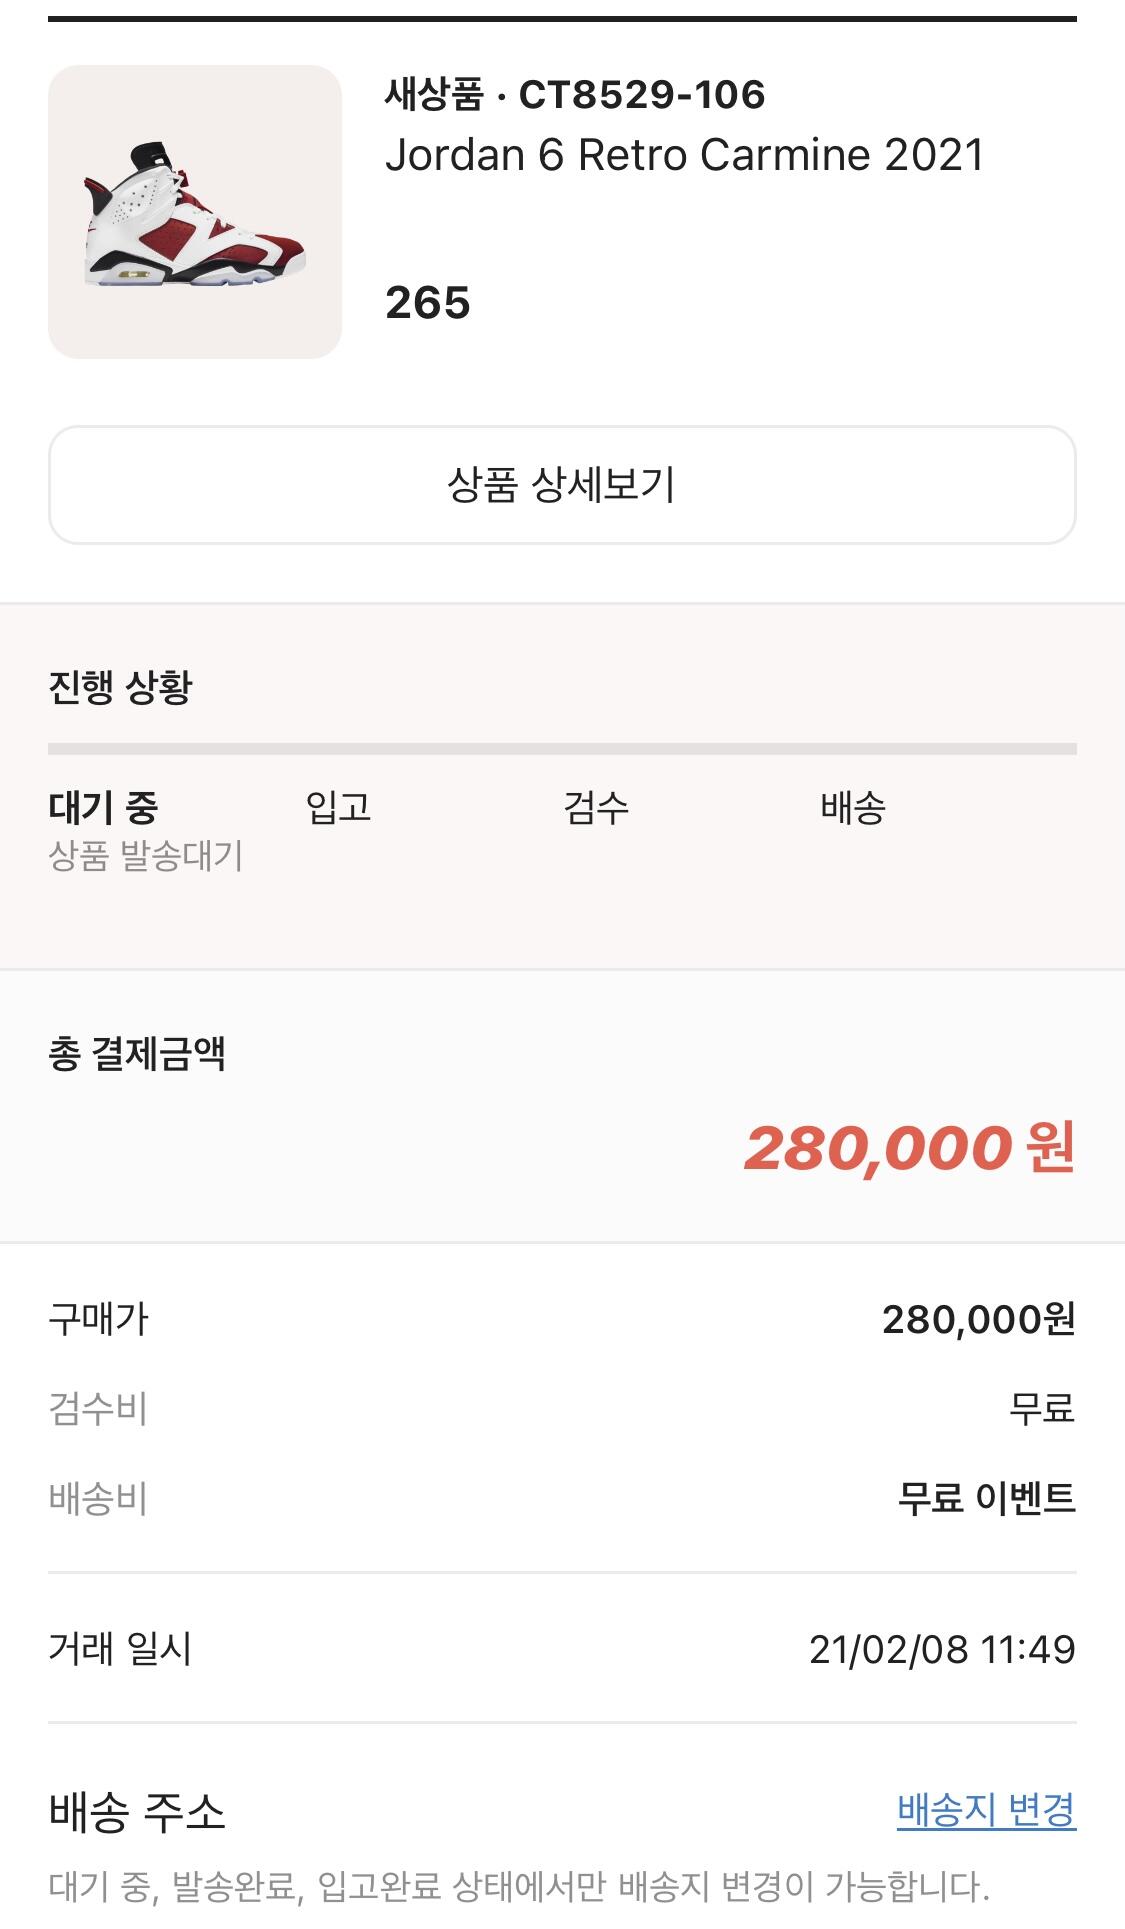Select the 배송 progress step

click(x=853, y=807)
